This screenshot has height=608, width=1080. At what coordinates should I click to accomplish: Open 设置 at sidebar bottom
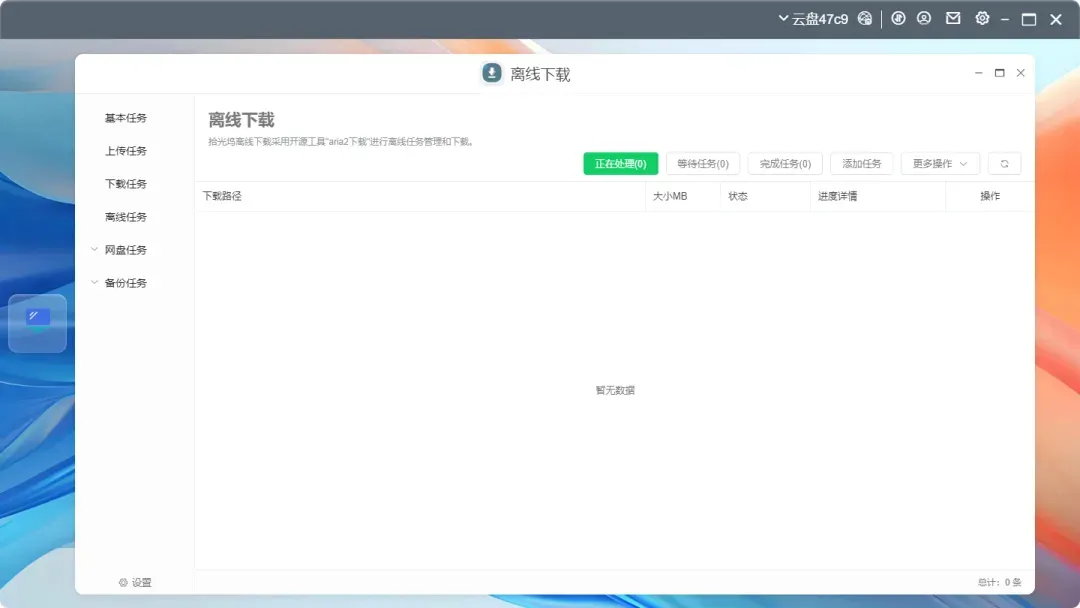(135, 583)
